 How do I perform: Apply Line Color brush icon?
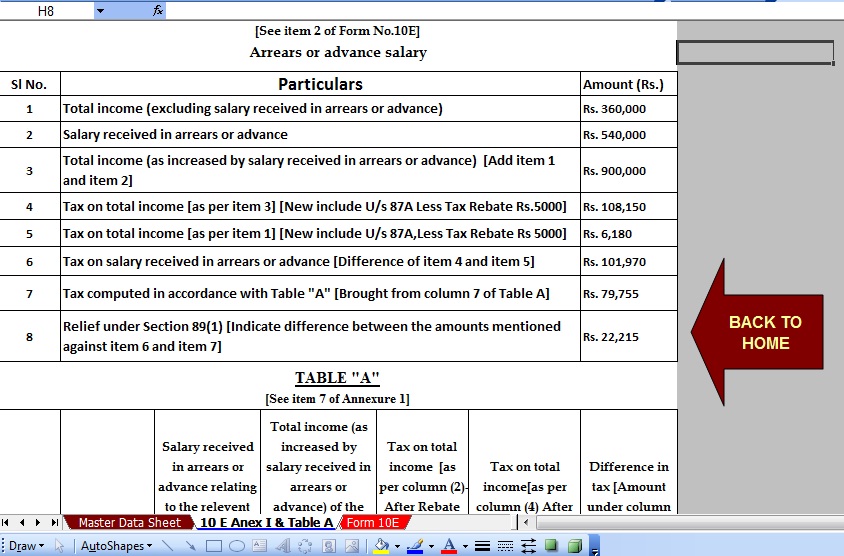click(x=415, y=546)
